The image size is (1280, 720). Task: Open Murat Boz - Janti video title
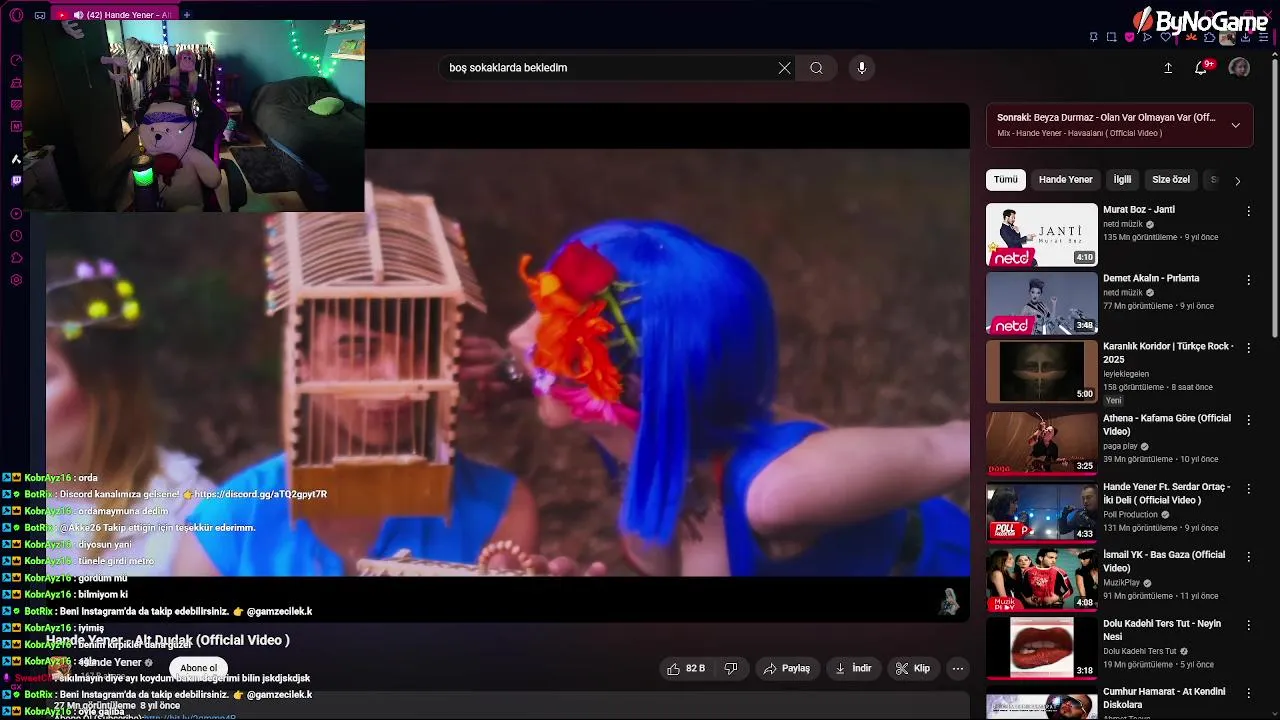click(1139, 210)
